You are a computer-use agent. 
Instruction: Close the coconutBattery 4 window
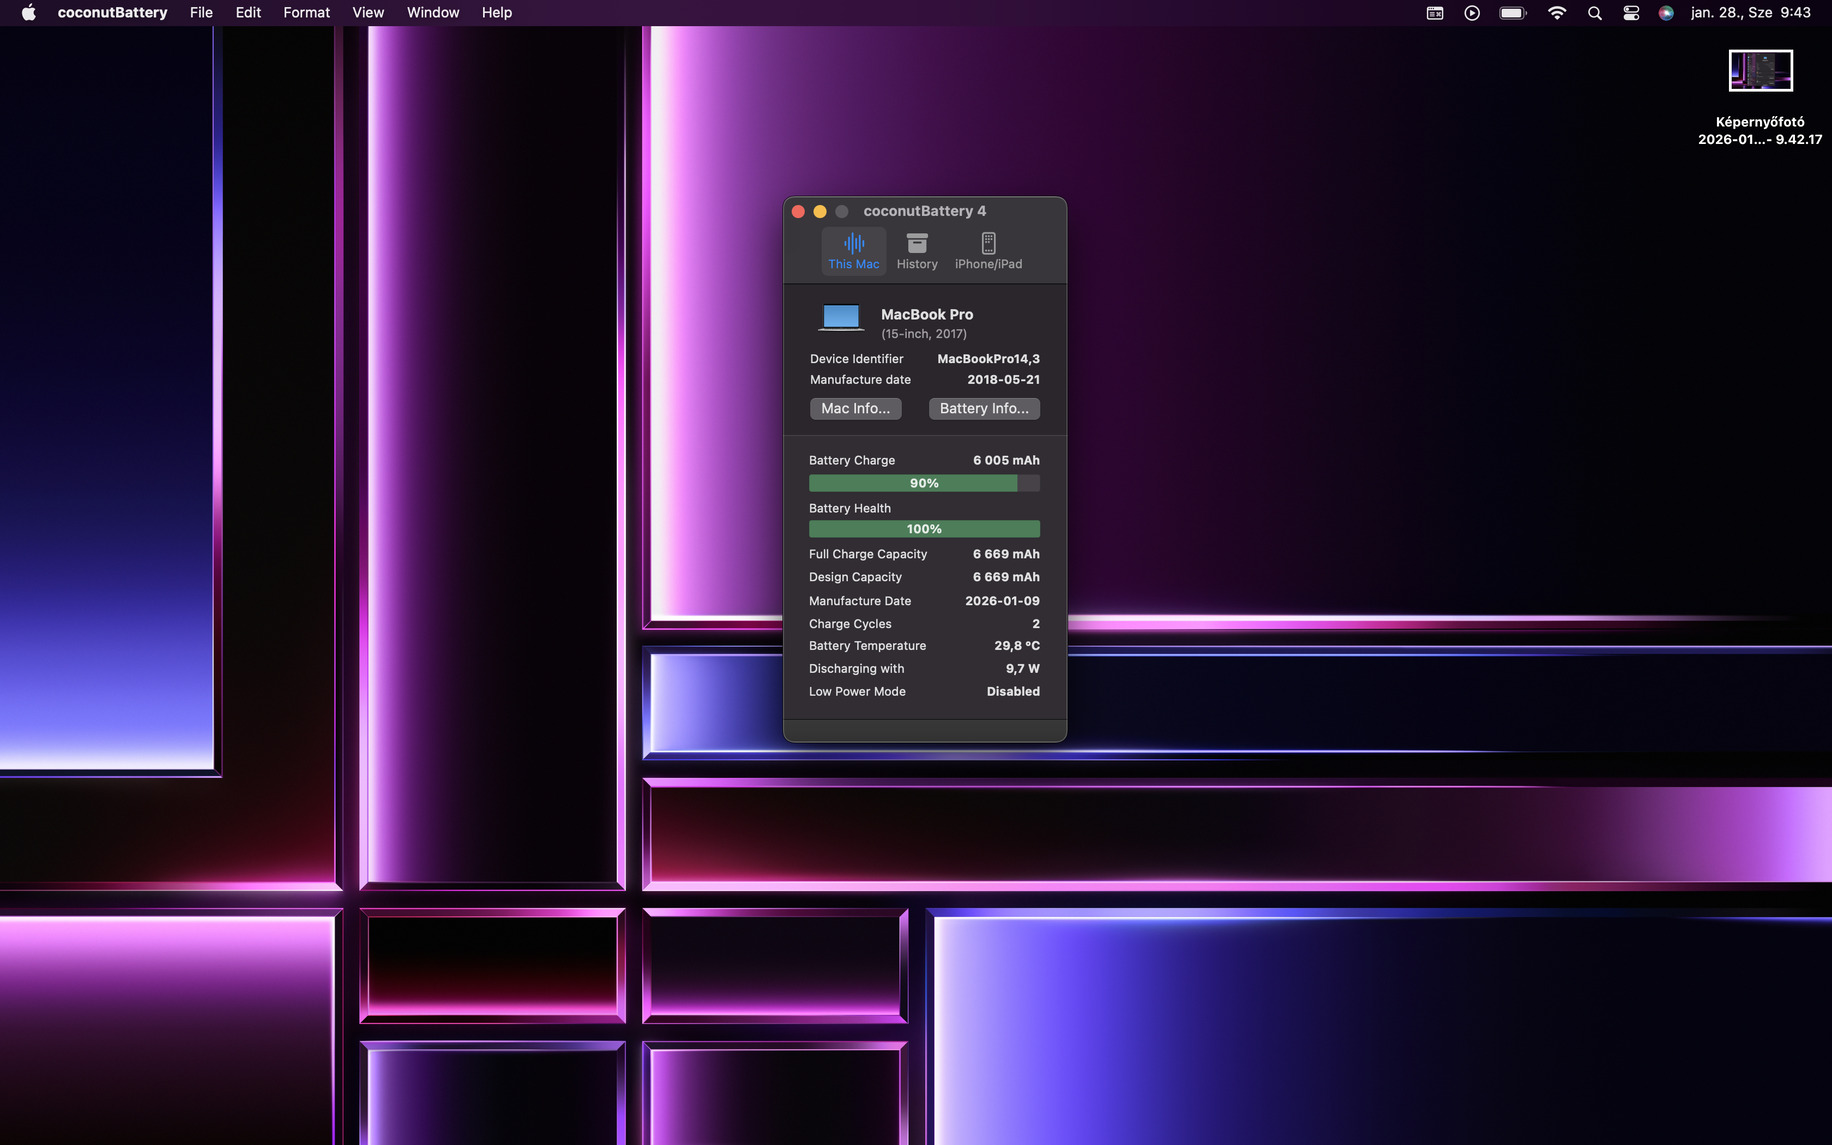point(798,211)
